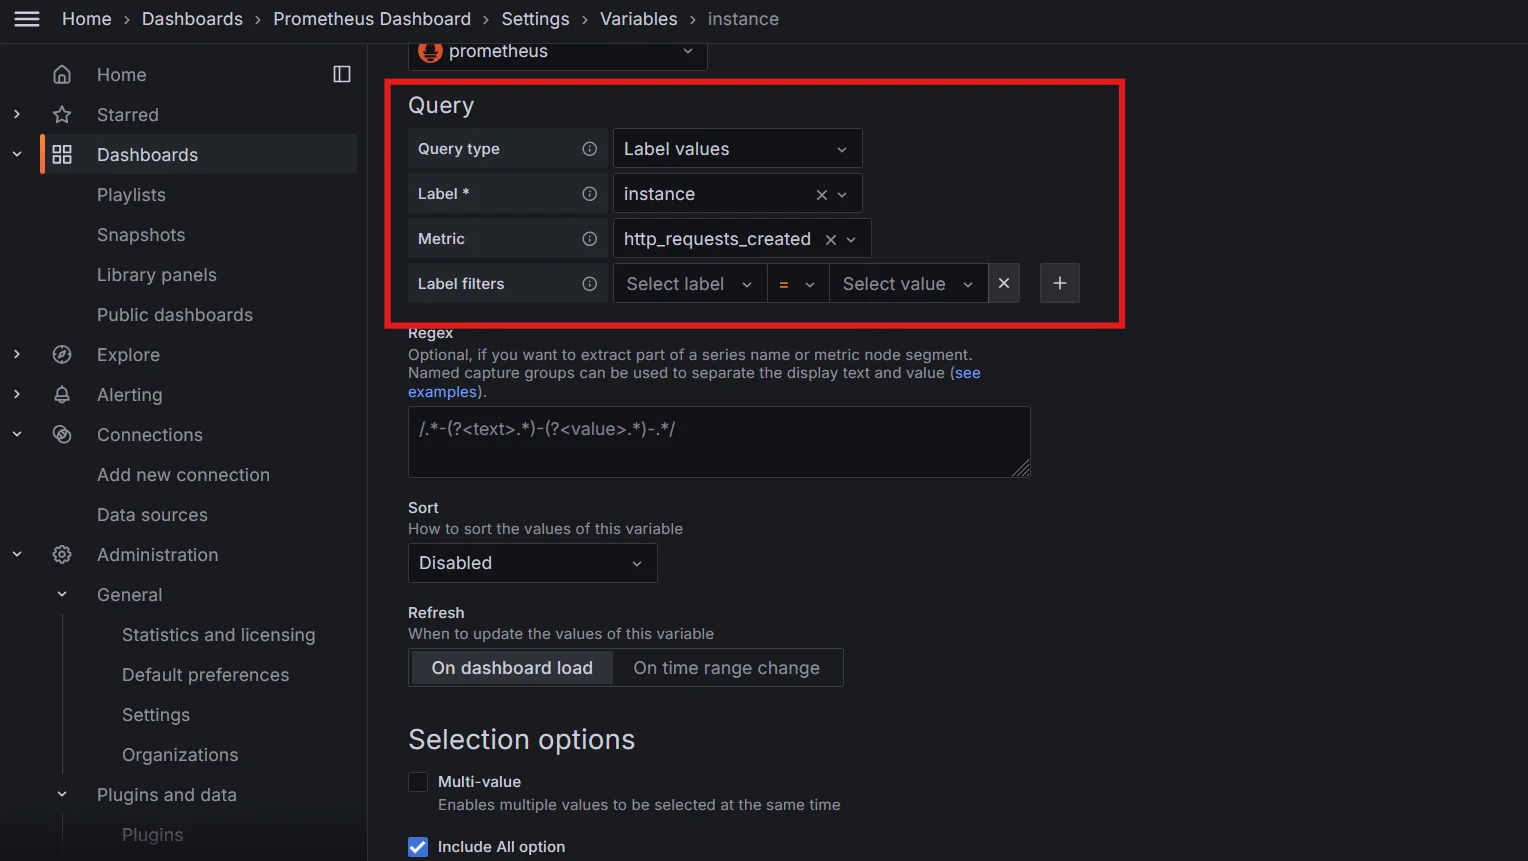Go to Settings breadcrumb
Image resolution: width=1528 pixels, height=861 pixels.
pyautogui.click(x=535, y=19)
